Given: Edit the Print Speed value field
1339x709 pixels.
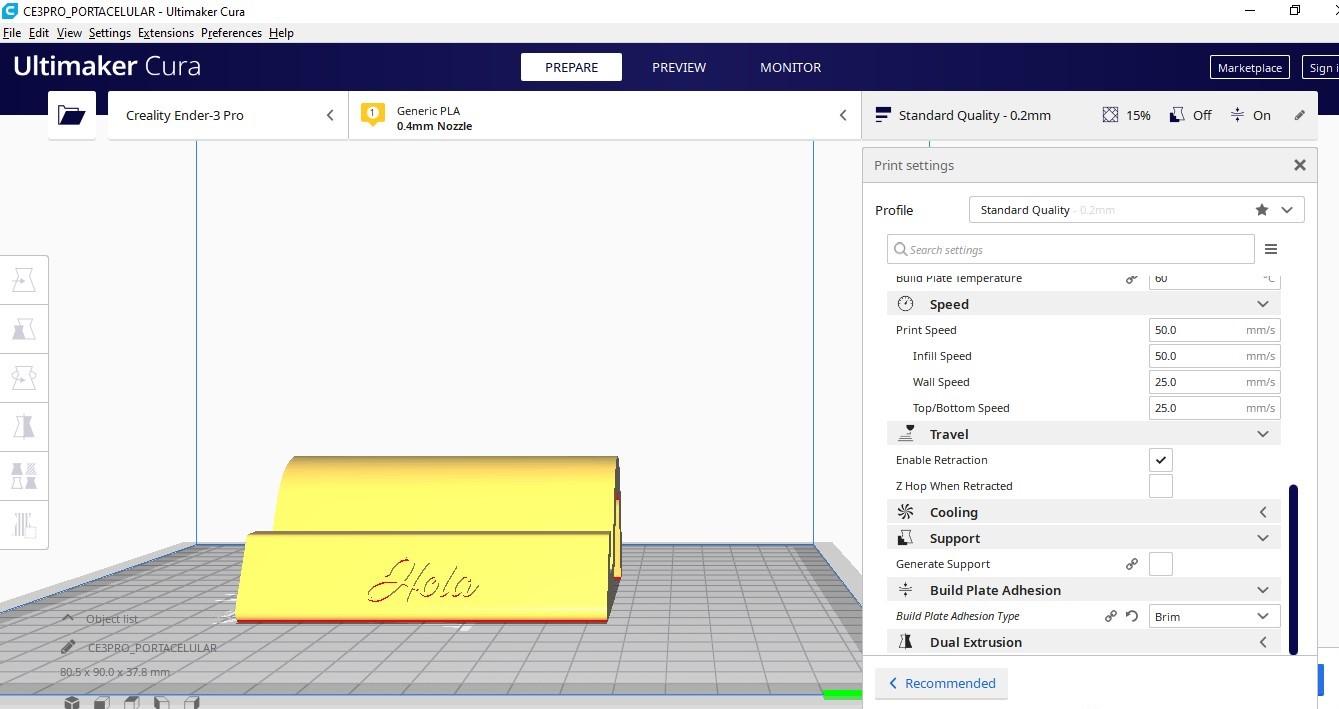Looking at the screenshot, I should 1214,330.
